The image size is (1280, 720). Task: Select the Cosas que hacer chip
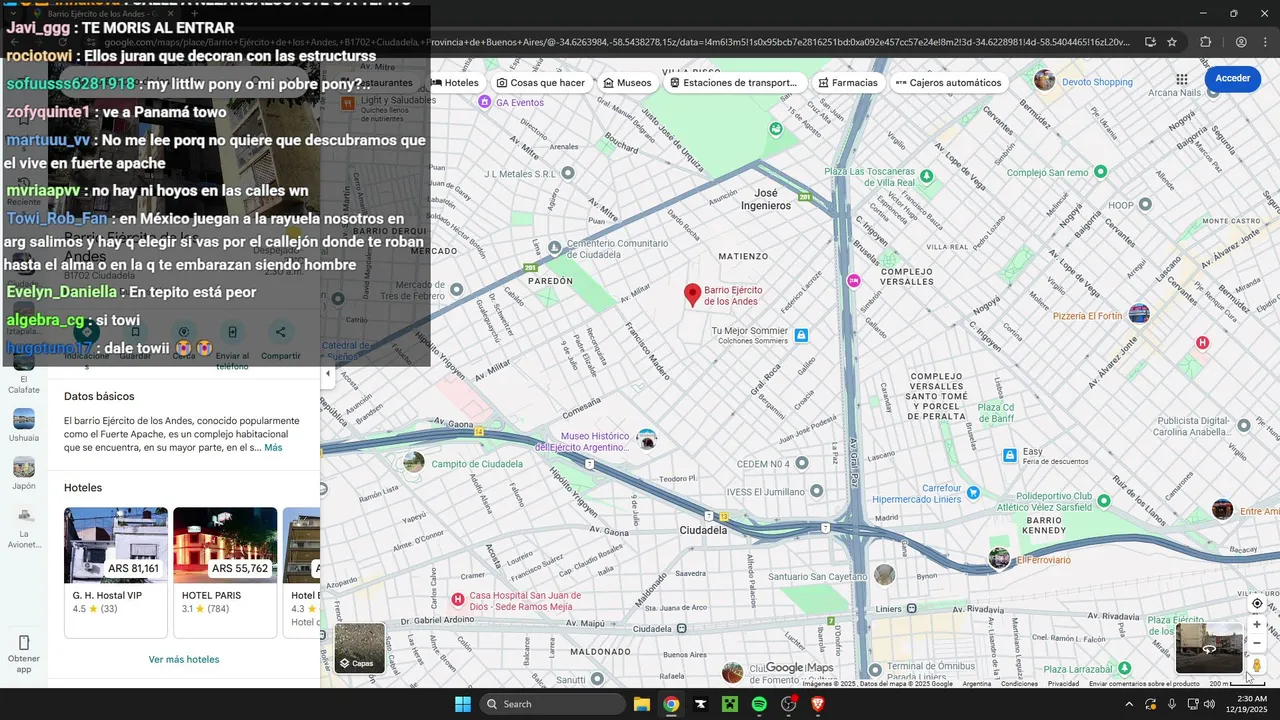click(541, 83)
